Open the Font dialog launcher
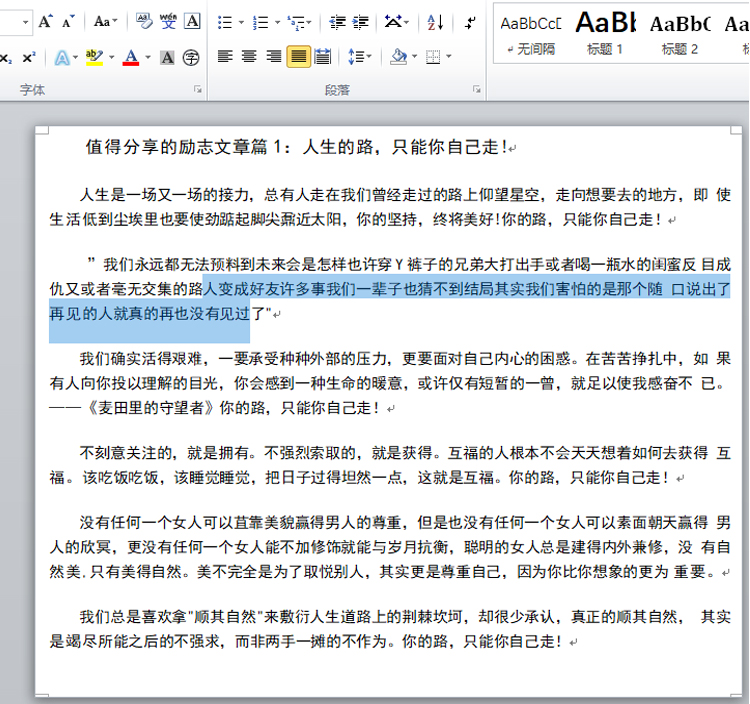Screen dimensions: 750x704 [198, 89]
